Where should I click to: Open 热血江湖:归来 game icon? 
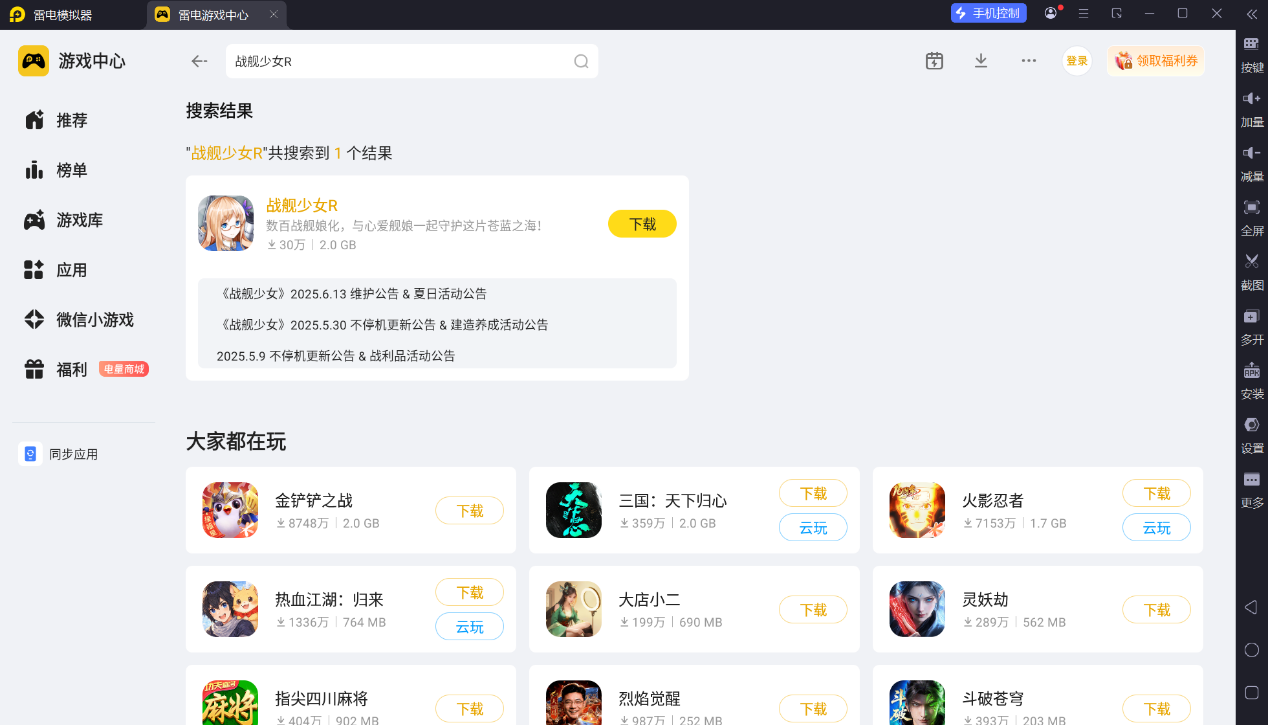[230, 609]
